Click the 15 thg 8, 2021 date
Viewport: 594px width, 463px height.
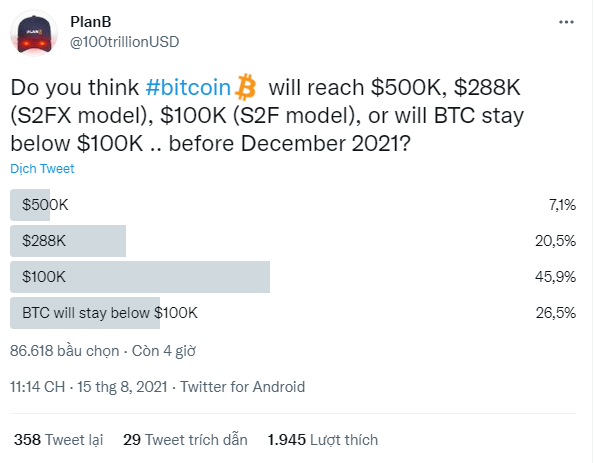122,387
